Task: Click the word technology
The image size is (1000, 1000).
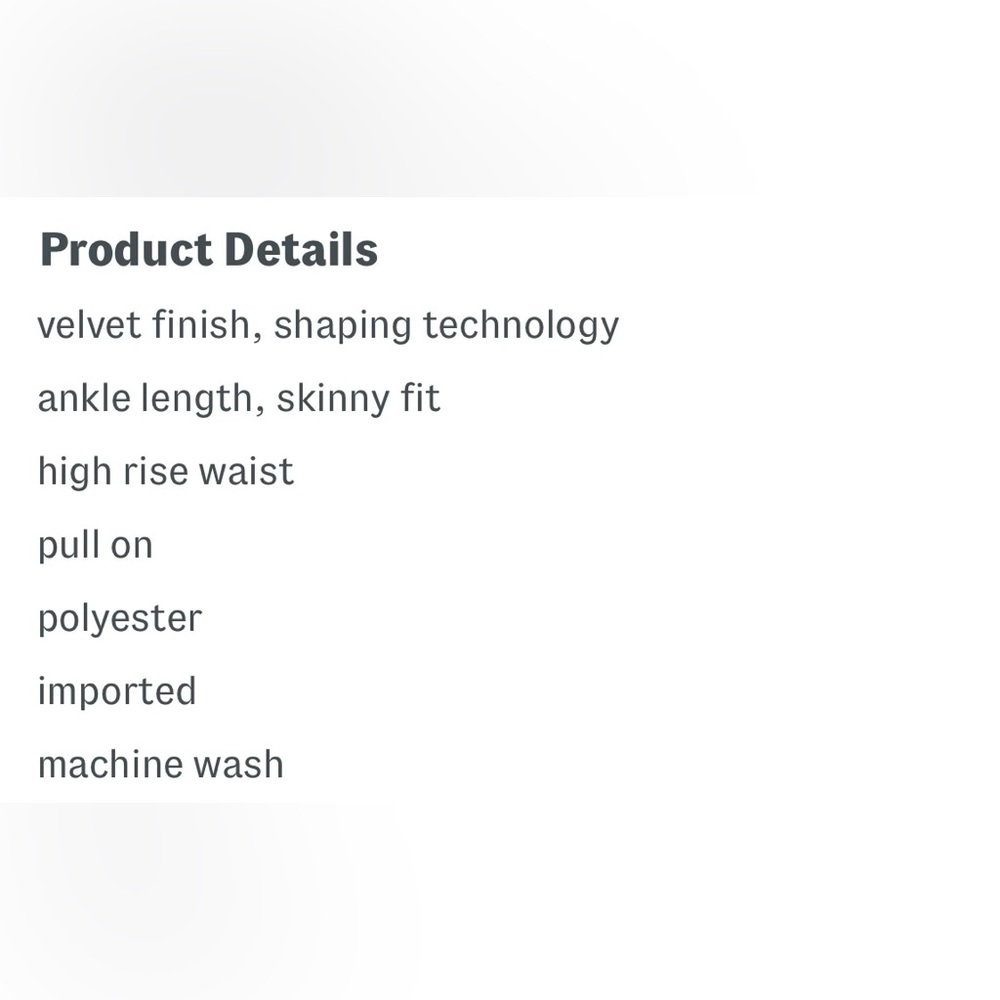Action: 521,327
